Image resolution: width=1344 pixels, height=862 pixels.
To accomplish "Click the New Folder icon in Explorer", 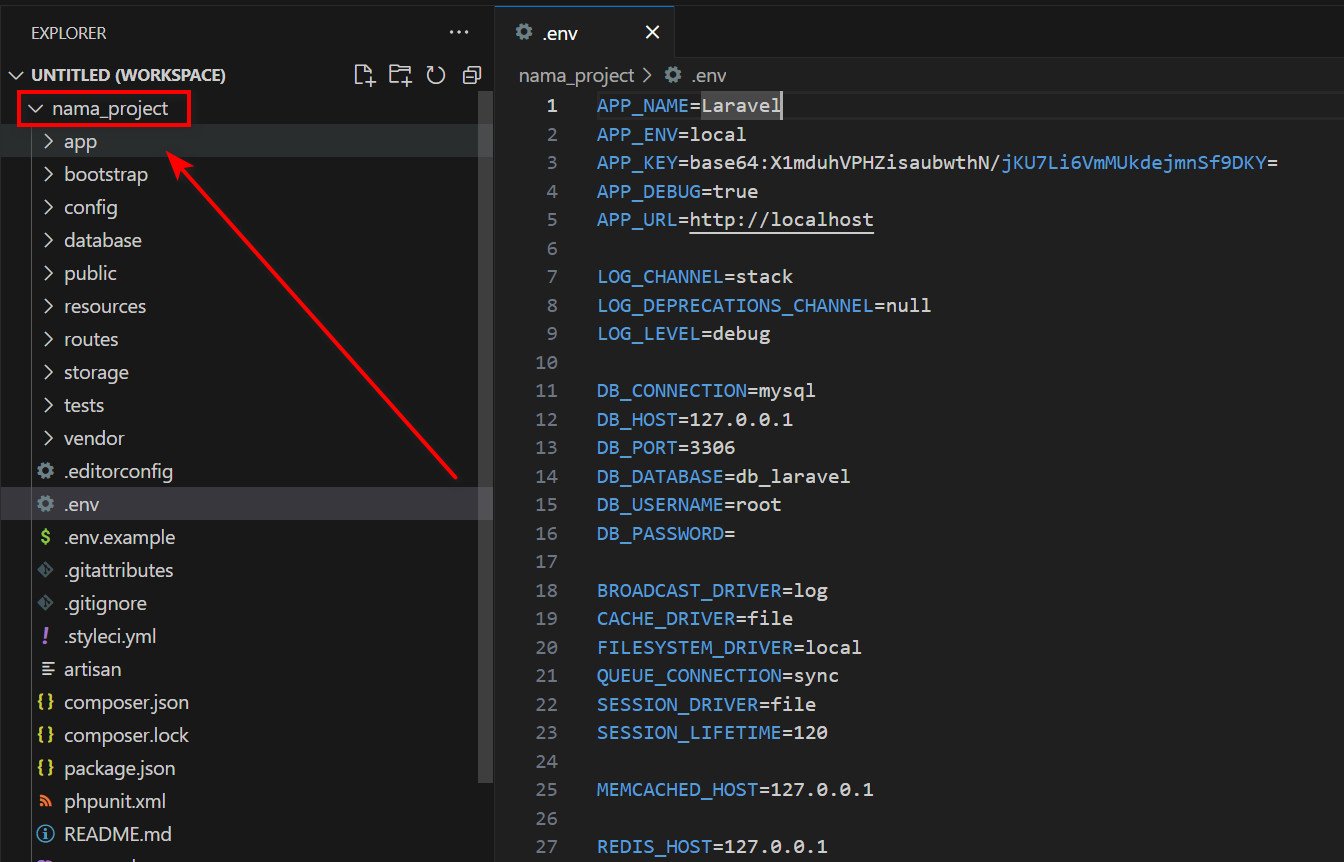I will coord(400,75).
